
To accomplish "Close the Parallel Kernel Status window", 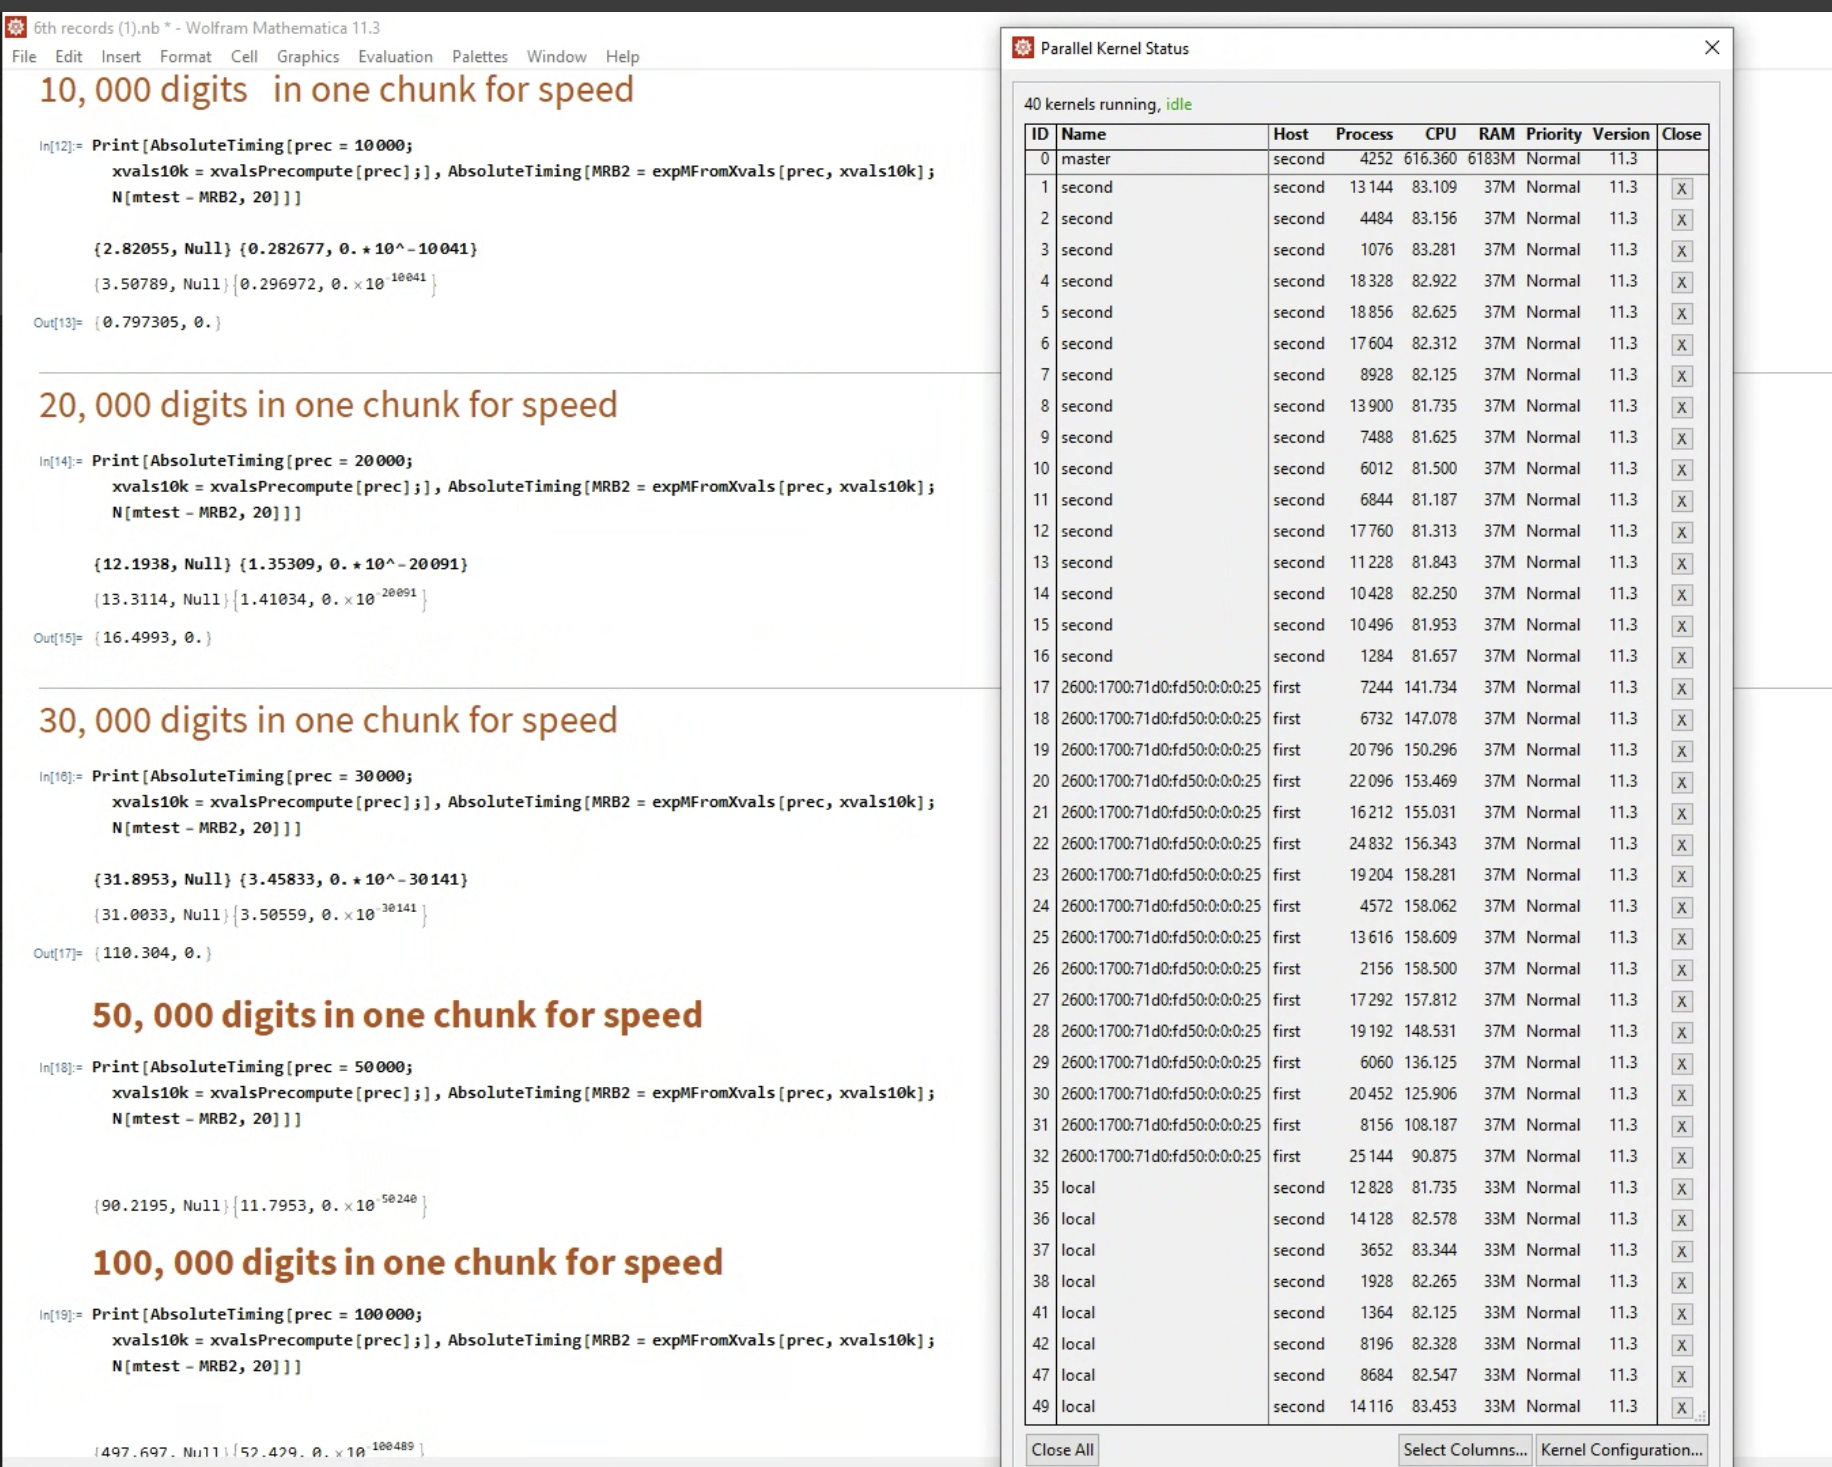I will tap(1712, 48).
